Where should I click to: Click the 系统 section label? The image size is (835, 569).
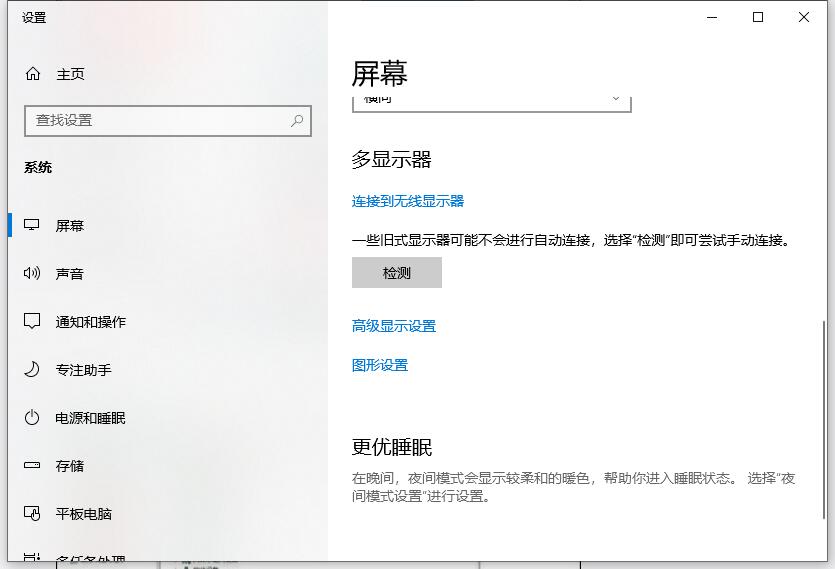click(38, 167)
